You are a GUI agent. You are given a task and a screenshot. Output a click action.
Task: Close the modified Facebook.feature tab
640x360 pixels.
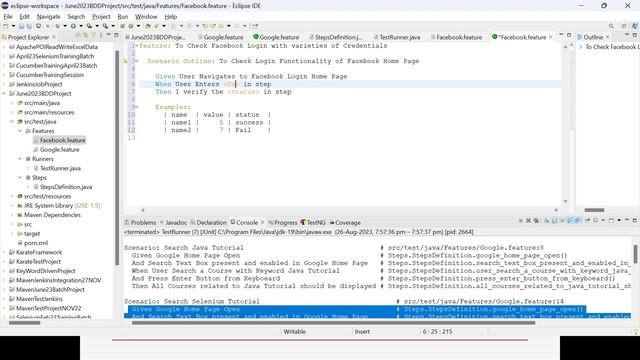pos(551,37)
